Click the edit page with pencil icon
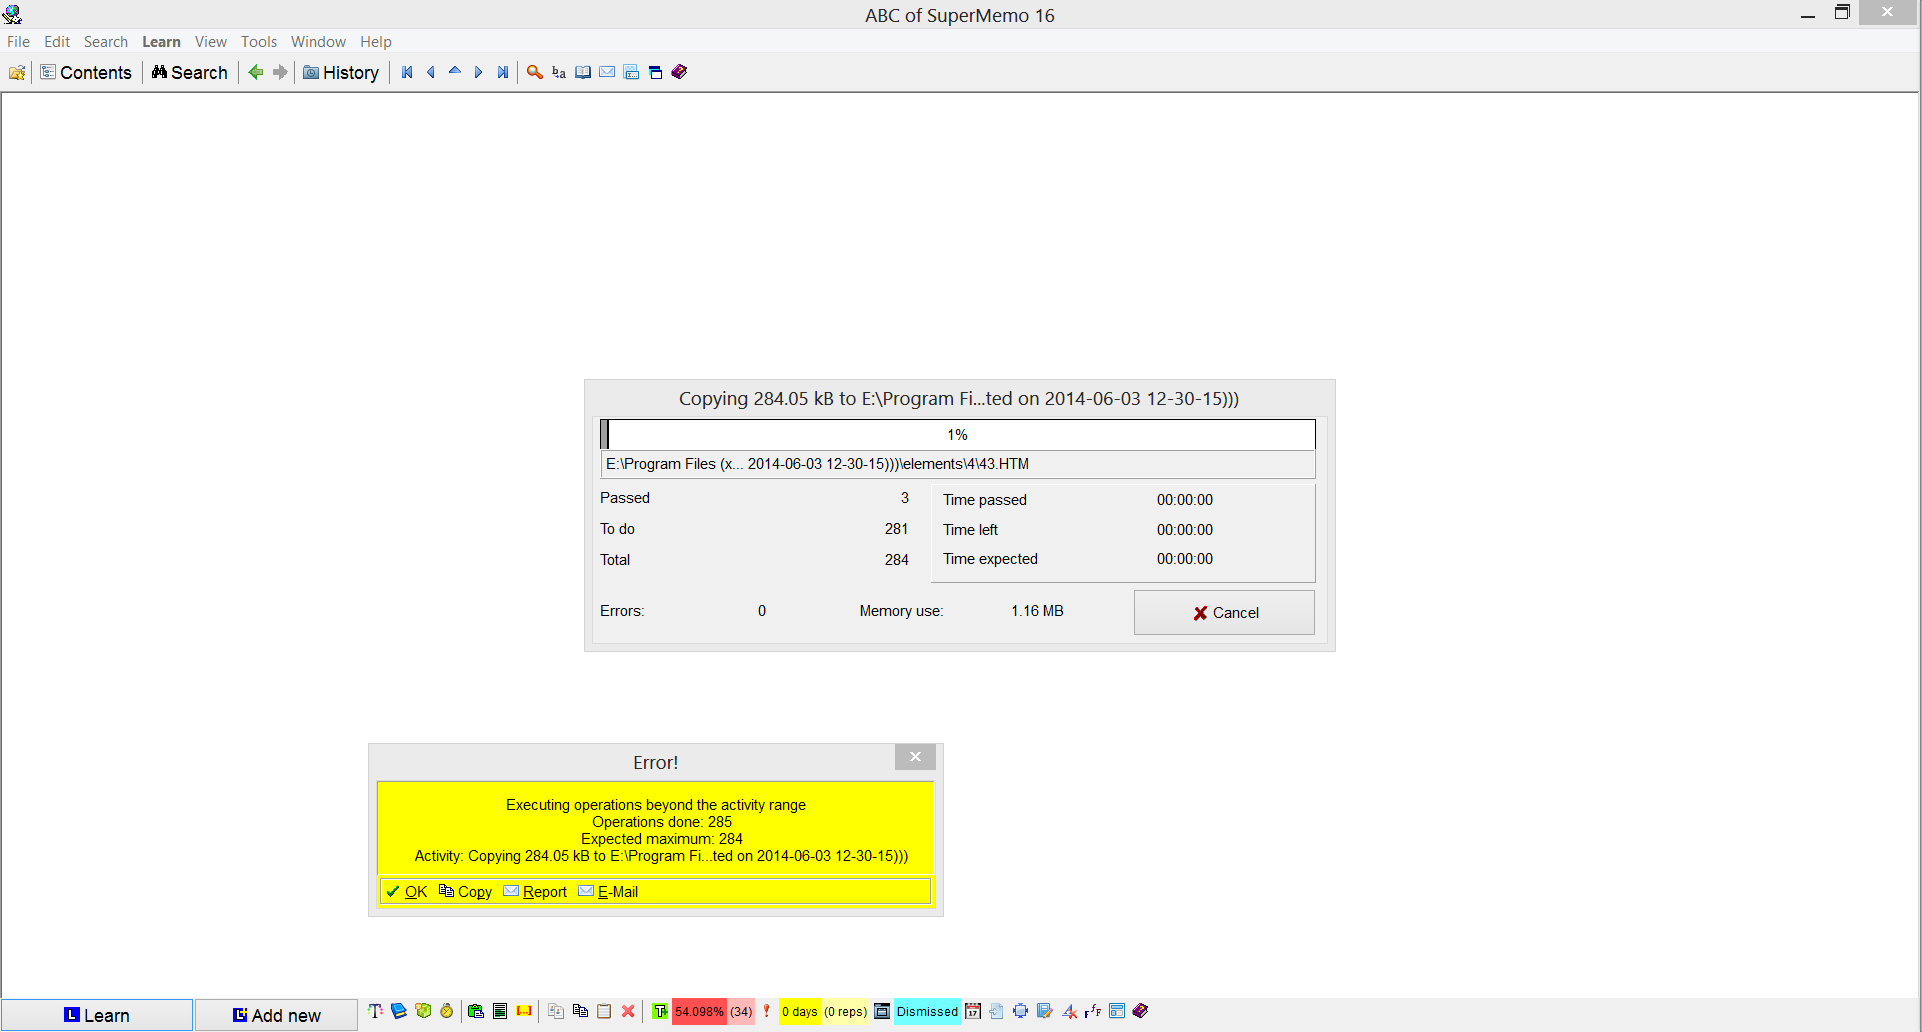 point(1045,1011)
